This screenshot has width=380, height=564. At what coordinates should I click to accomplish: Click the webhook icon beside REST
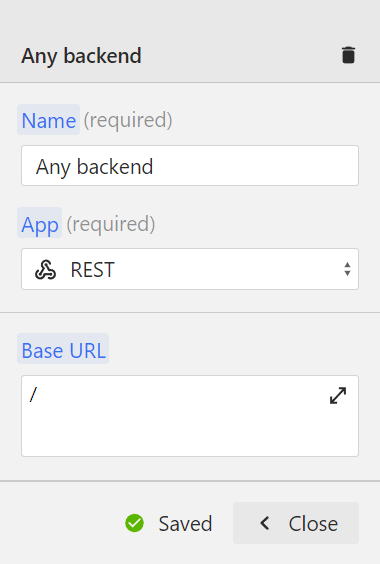(x=45, y=269)
